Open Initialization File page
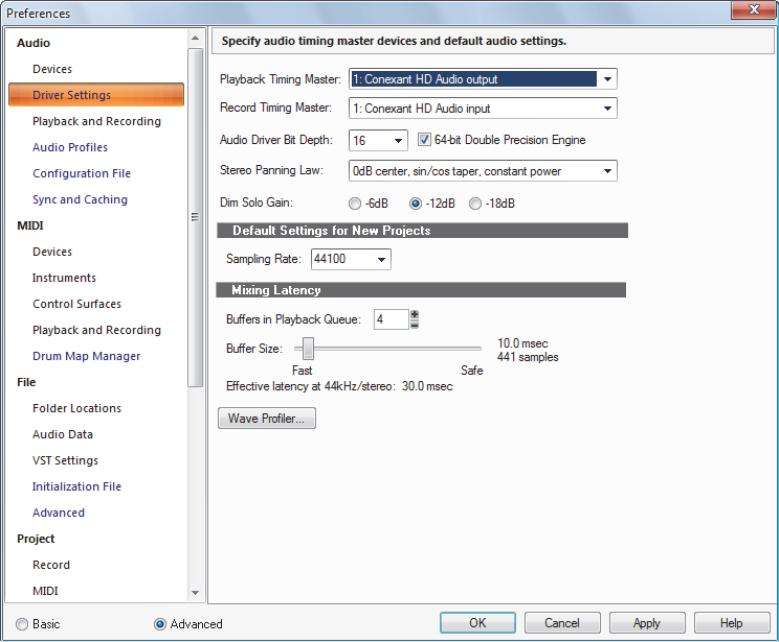779x642 pixels. pyautogui.click(x=77, y=486)
